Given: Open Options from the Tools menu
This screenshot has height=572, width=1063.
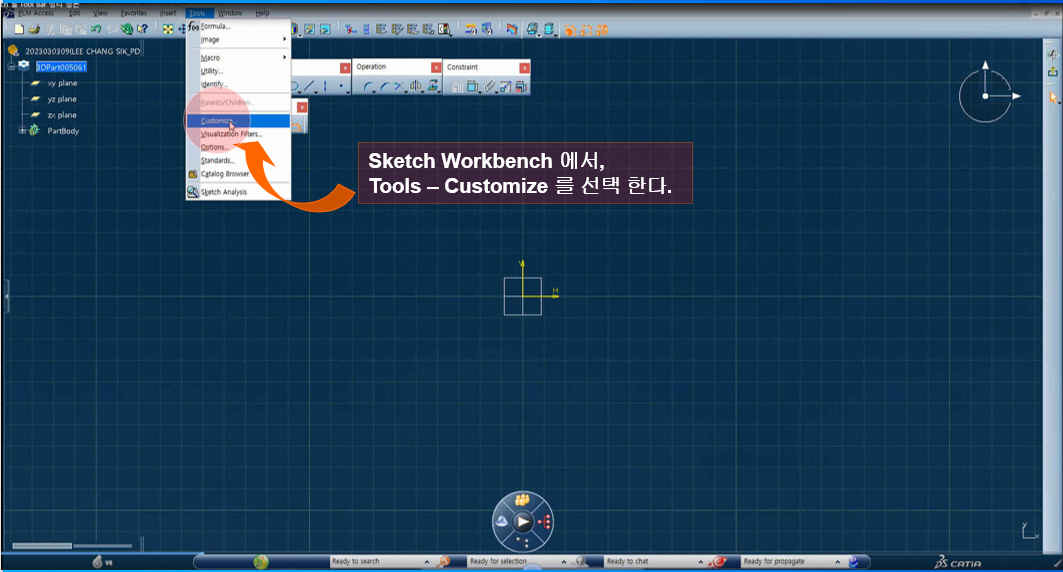Looking at the screenshot, I should (x=238, y=147).
